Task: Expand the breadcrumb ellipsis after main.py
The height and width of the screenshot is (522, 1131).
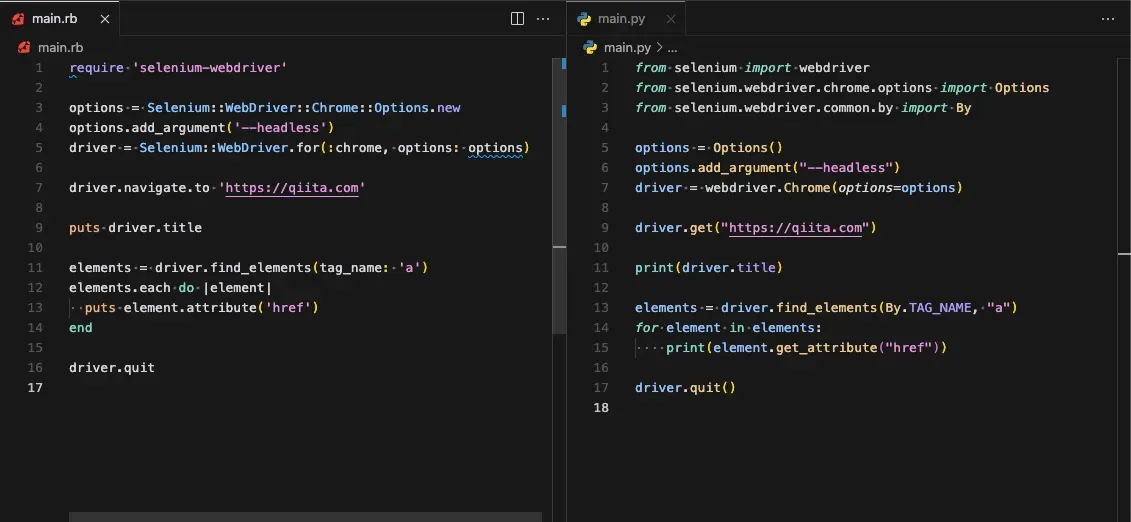Action: click(x=672, y=48)
